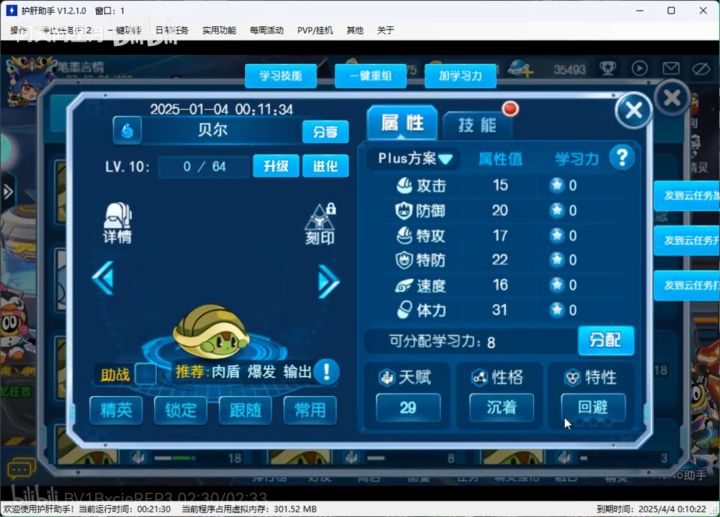Click the 到期时间 expiry status text
Image resolution: width=720 pixels, height=517 pixels.
point(651,509)
